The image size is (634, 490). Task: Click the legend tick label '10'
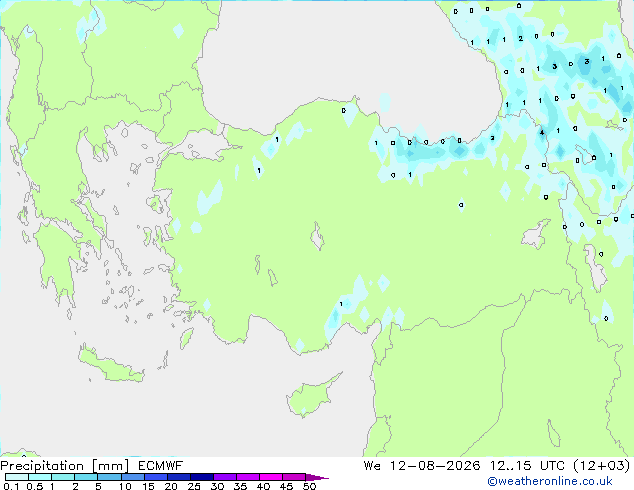click(125, 486)
